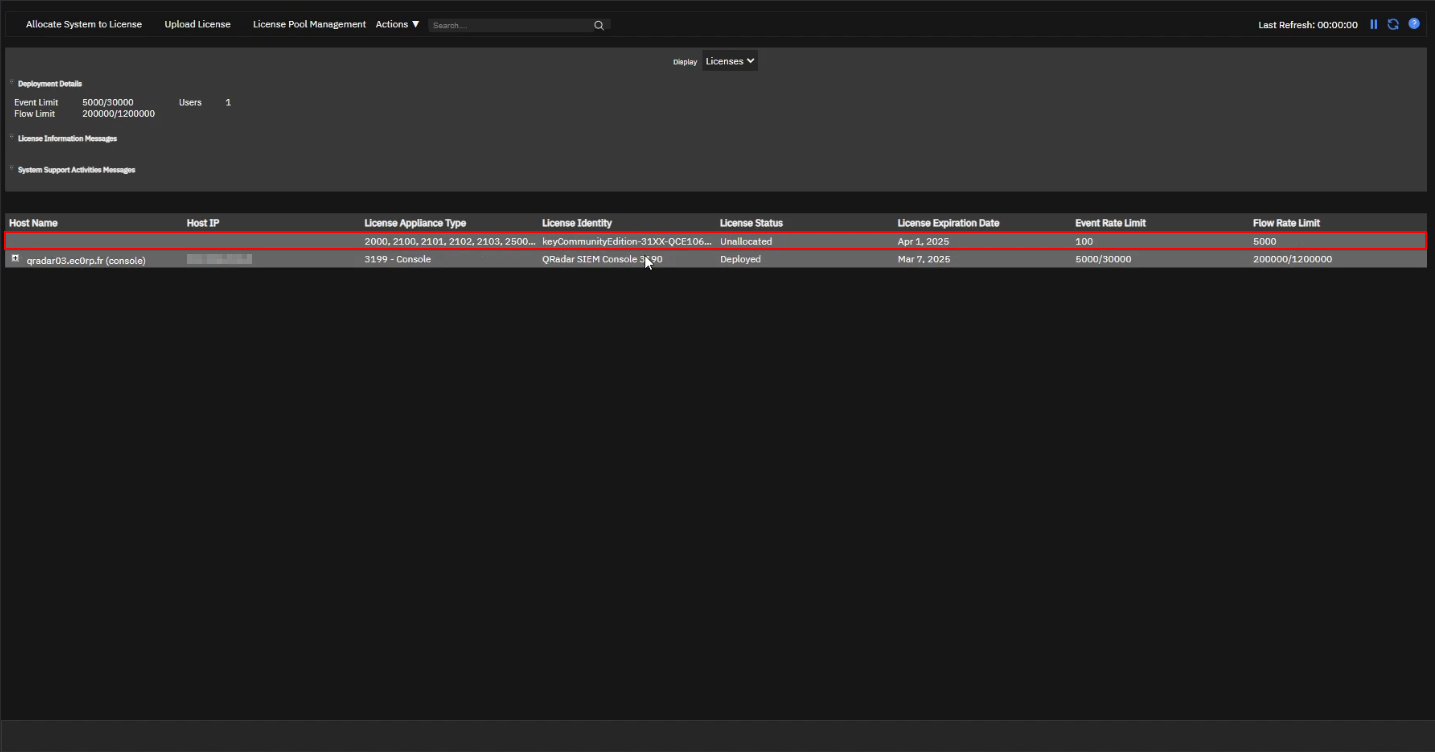Viewport: 1435px width, 752px height.
Task: Click the console row's 5000/30000 event rate
Action: pos(1101,259)
